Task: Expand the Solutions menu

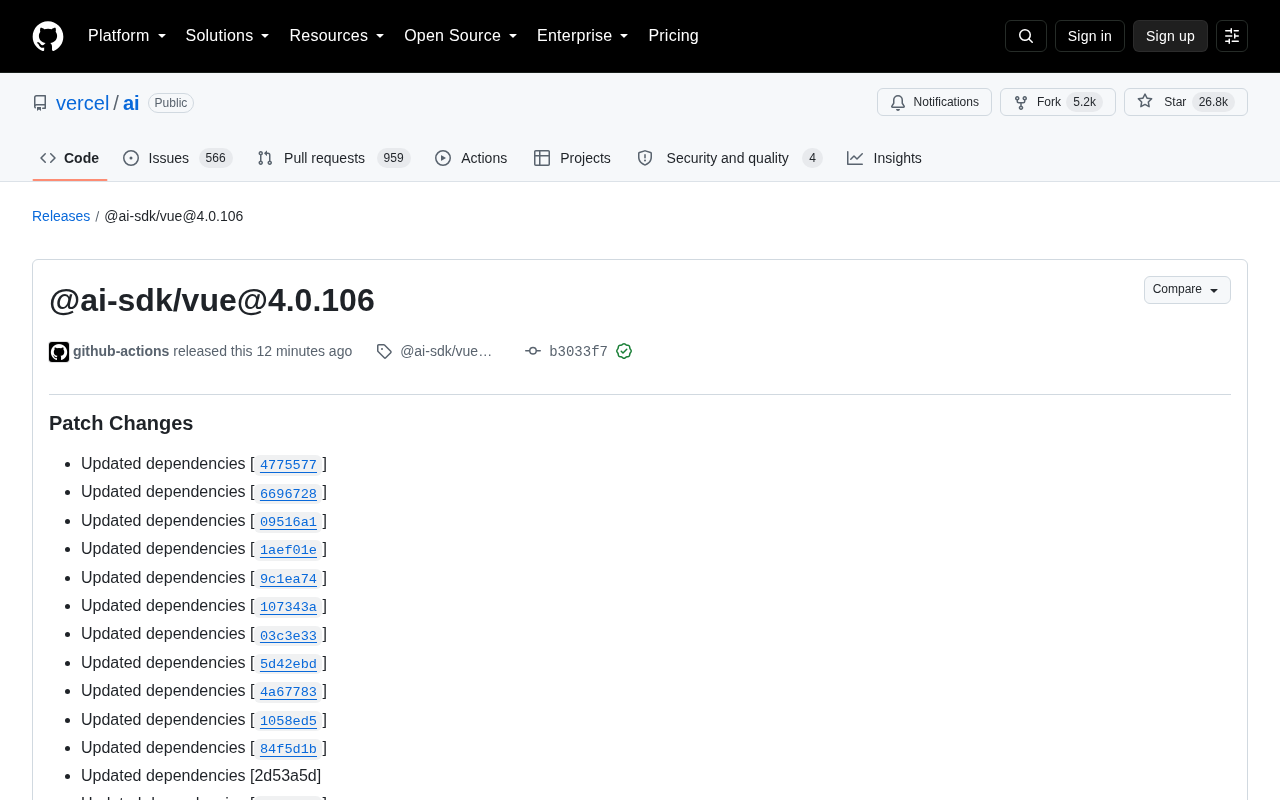Action: [x=228, y=36]
